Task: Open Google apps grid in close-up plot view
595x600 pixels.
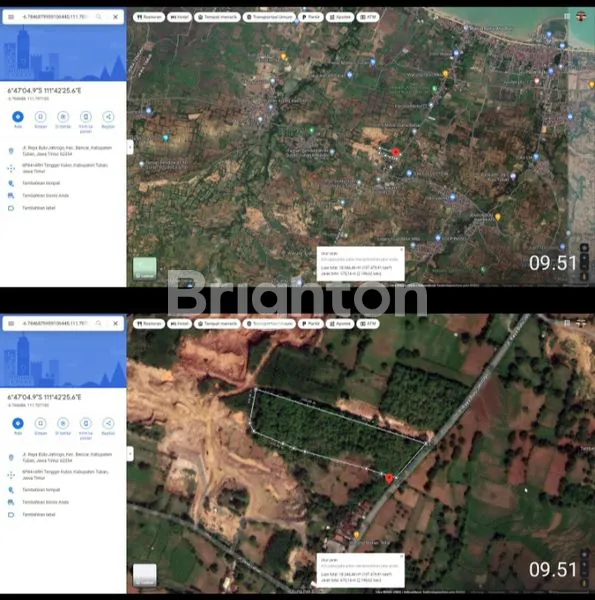Action: click(567, 323)
